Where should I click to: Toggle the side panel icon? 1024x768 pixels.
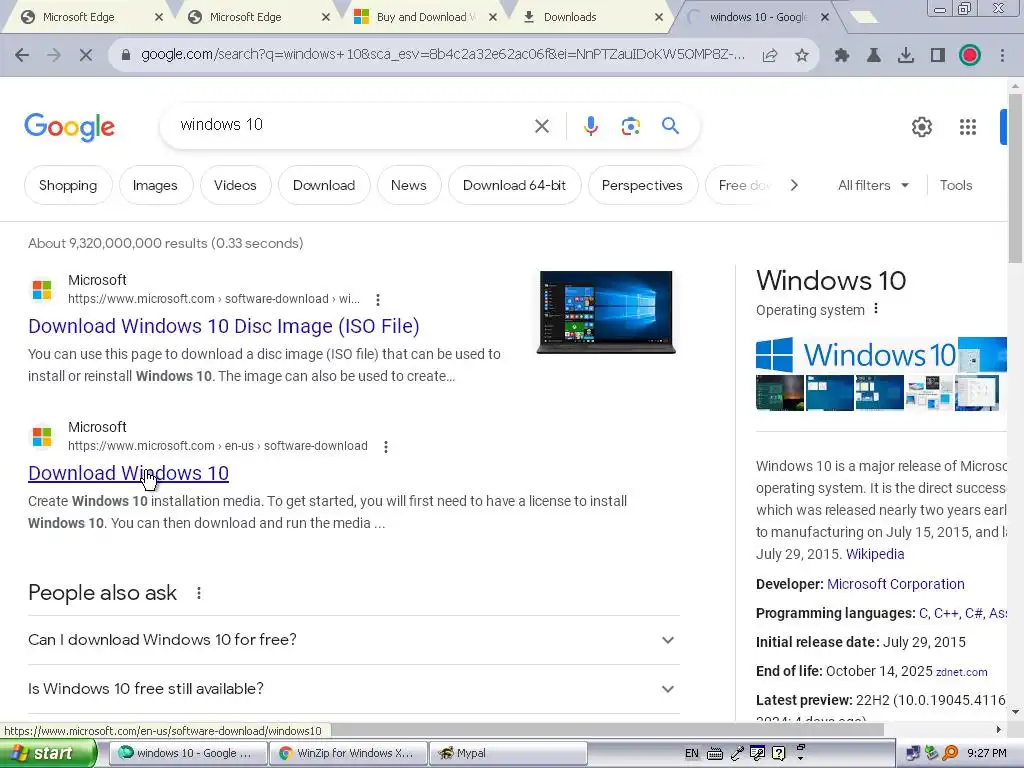938,56
